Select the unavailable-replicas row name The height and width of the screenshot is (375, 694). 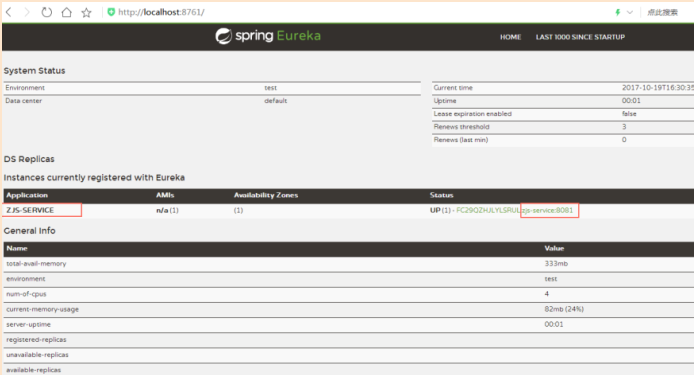(x=37, y=355)
